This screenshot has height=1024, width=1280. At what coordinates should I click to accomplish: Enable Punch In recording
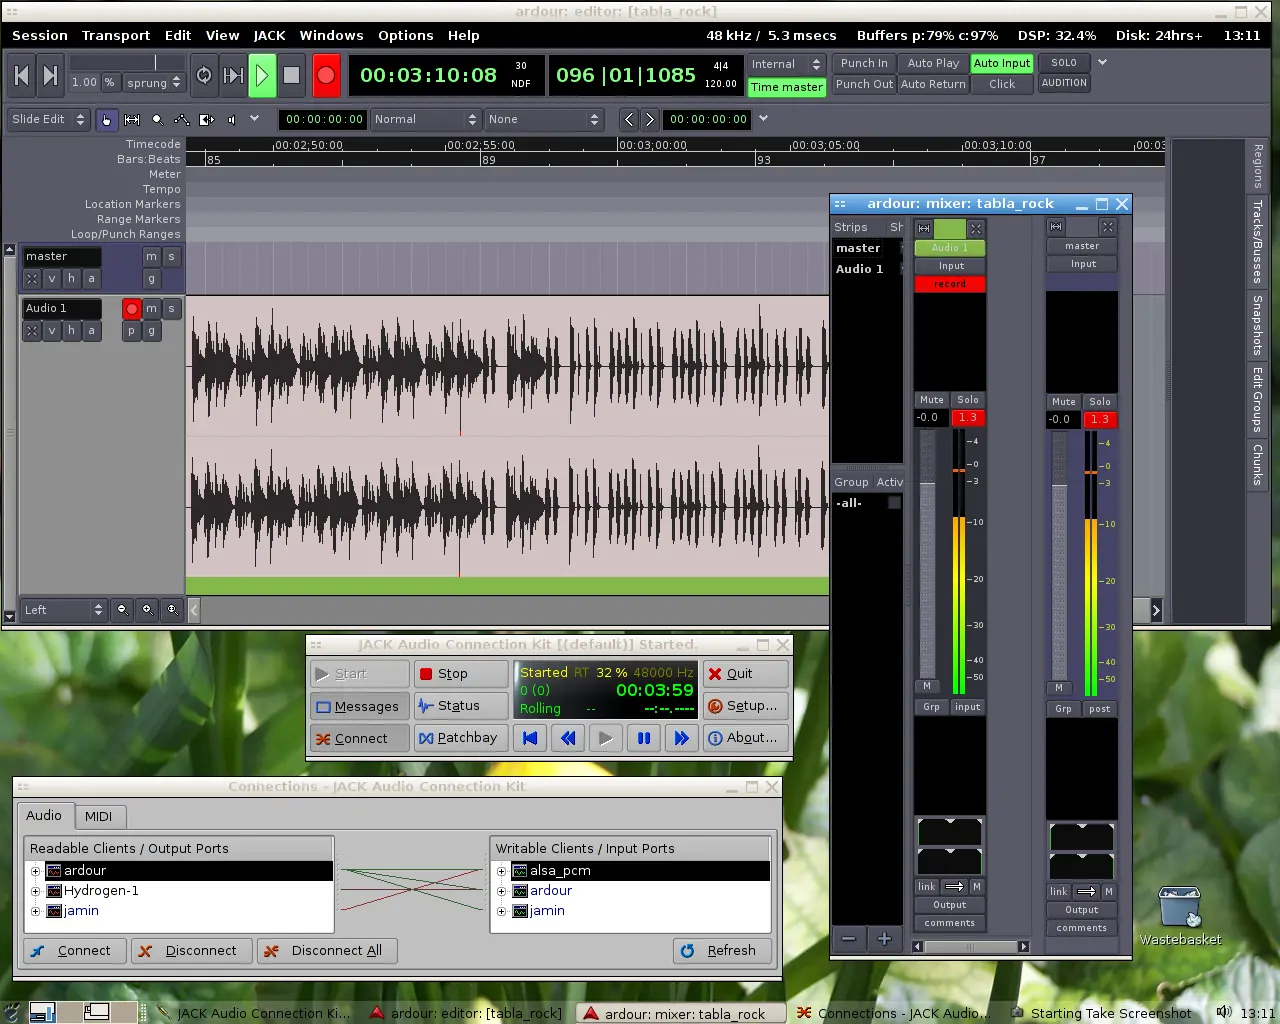pos(863,63)
